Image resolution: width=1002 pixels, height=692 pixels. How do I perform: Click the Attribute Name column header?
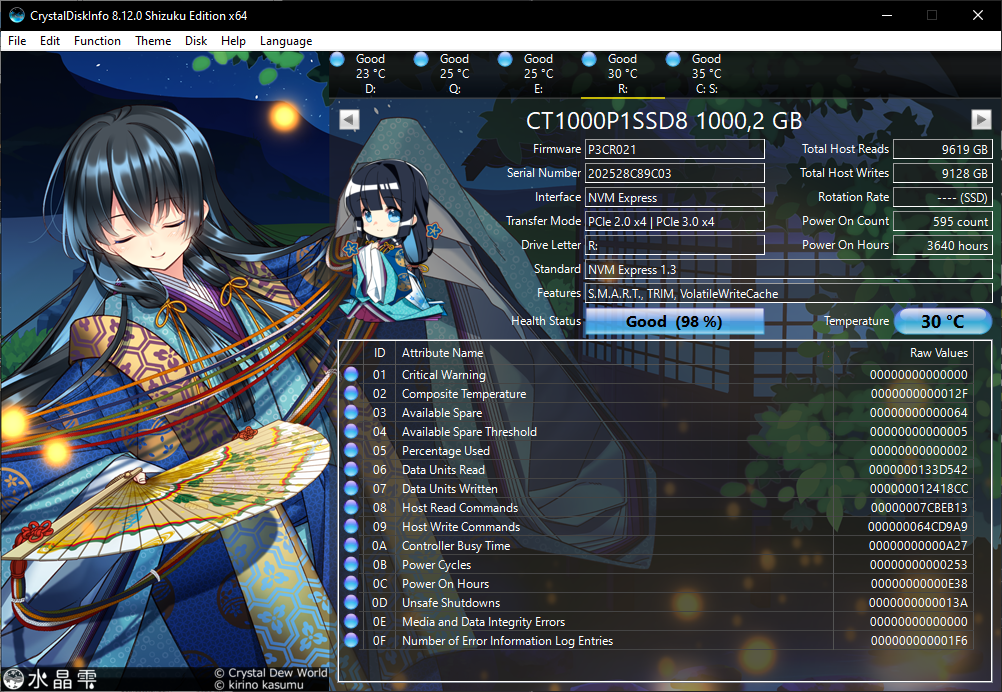[x=442, y=353]
